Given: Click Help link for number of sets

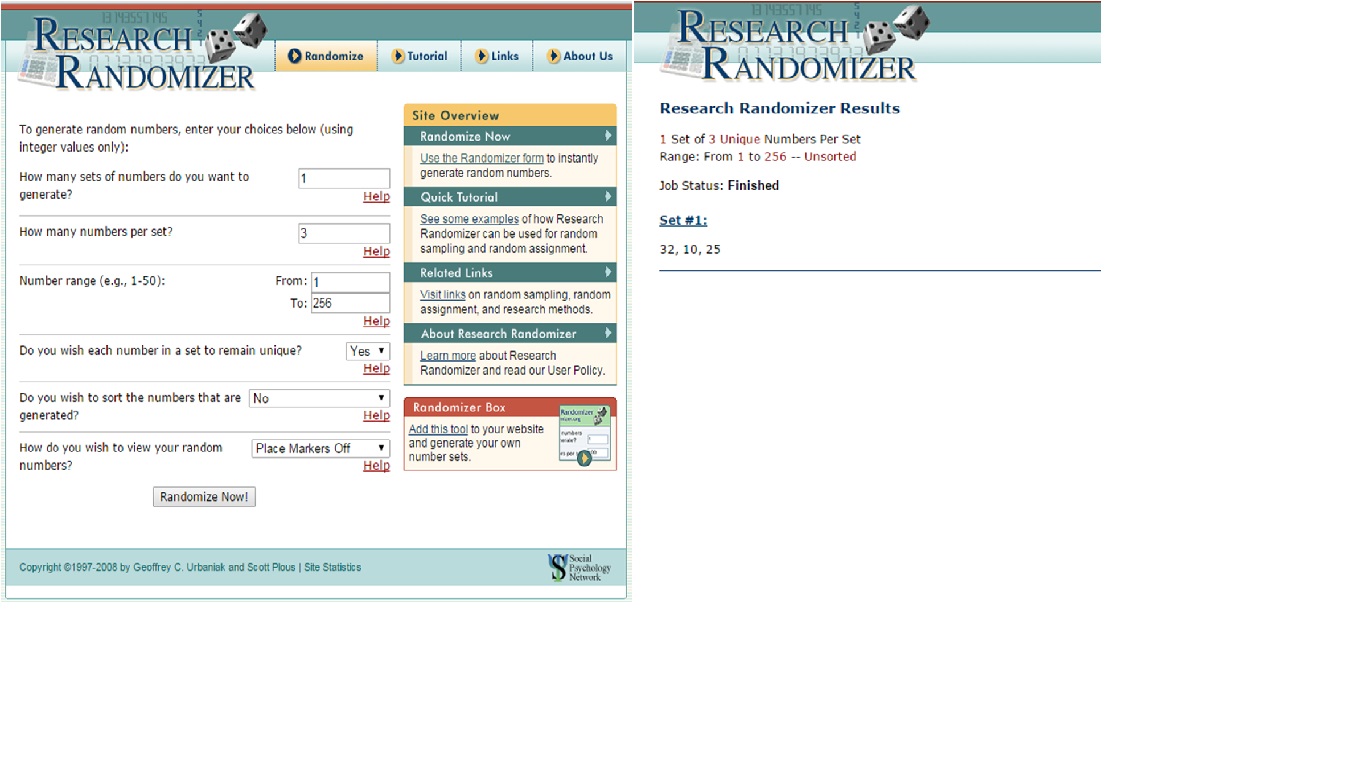Looking at the screenshot, I should tap(376, 197).
